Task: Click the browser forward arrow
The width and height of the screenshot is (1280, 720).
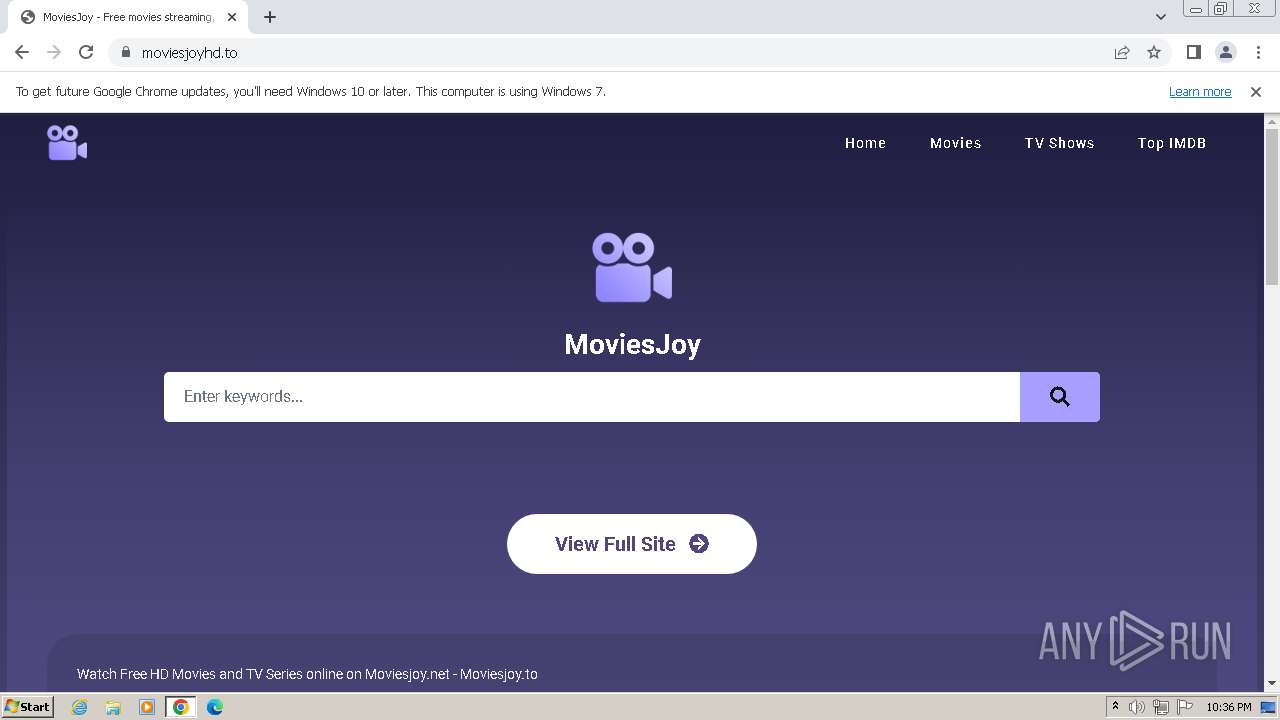Action: (54, 52)
